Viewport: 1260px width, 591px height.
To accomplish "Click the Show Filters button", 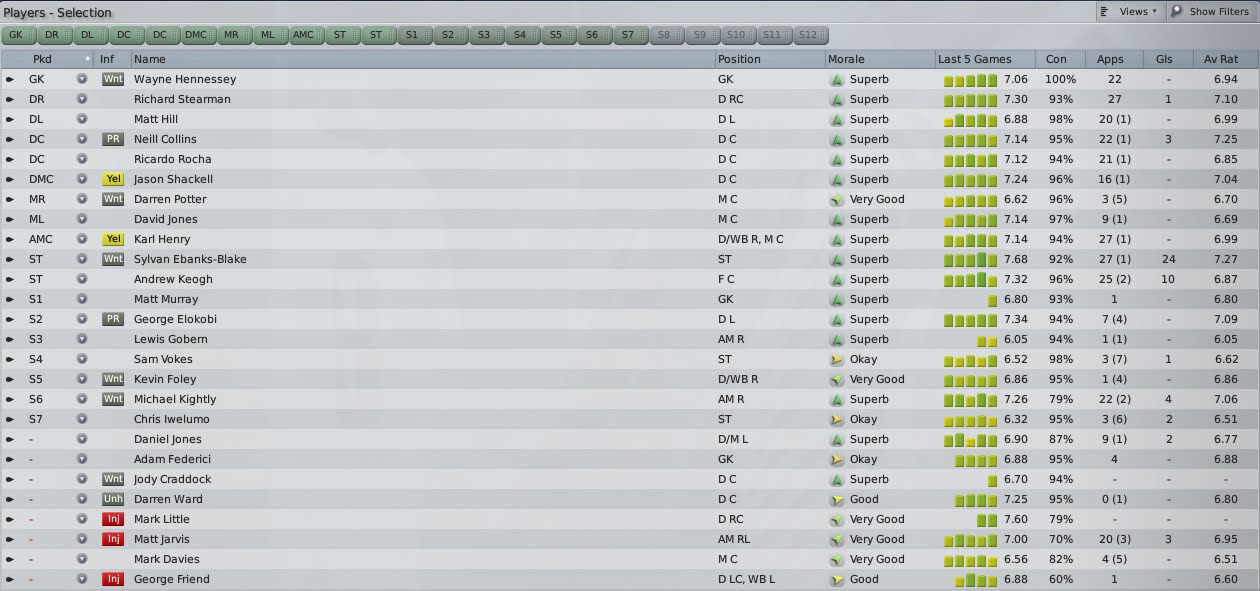I will [x=1210, y=12].
